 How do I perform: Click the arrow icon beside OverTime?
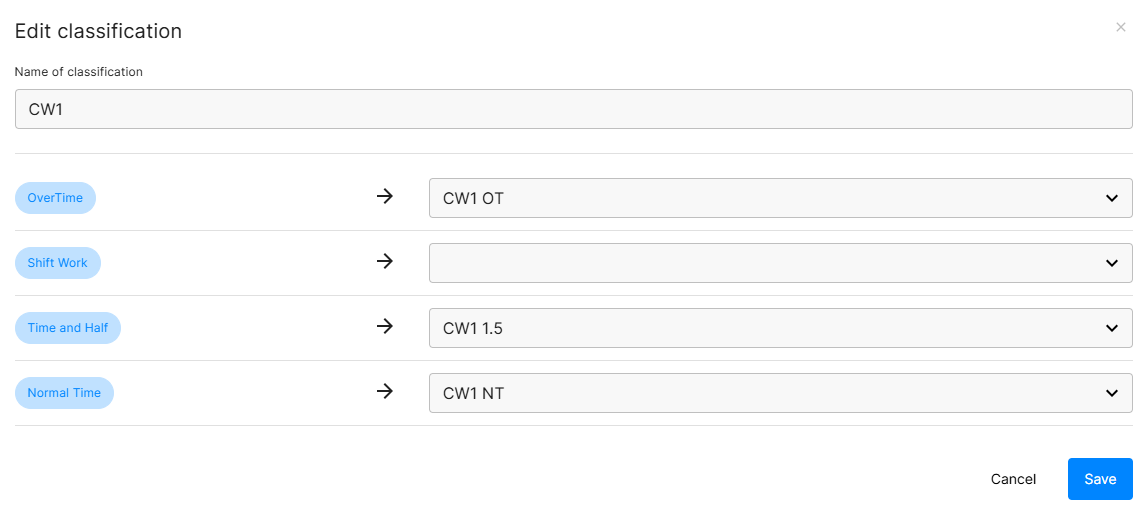(x=385, y=197)
